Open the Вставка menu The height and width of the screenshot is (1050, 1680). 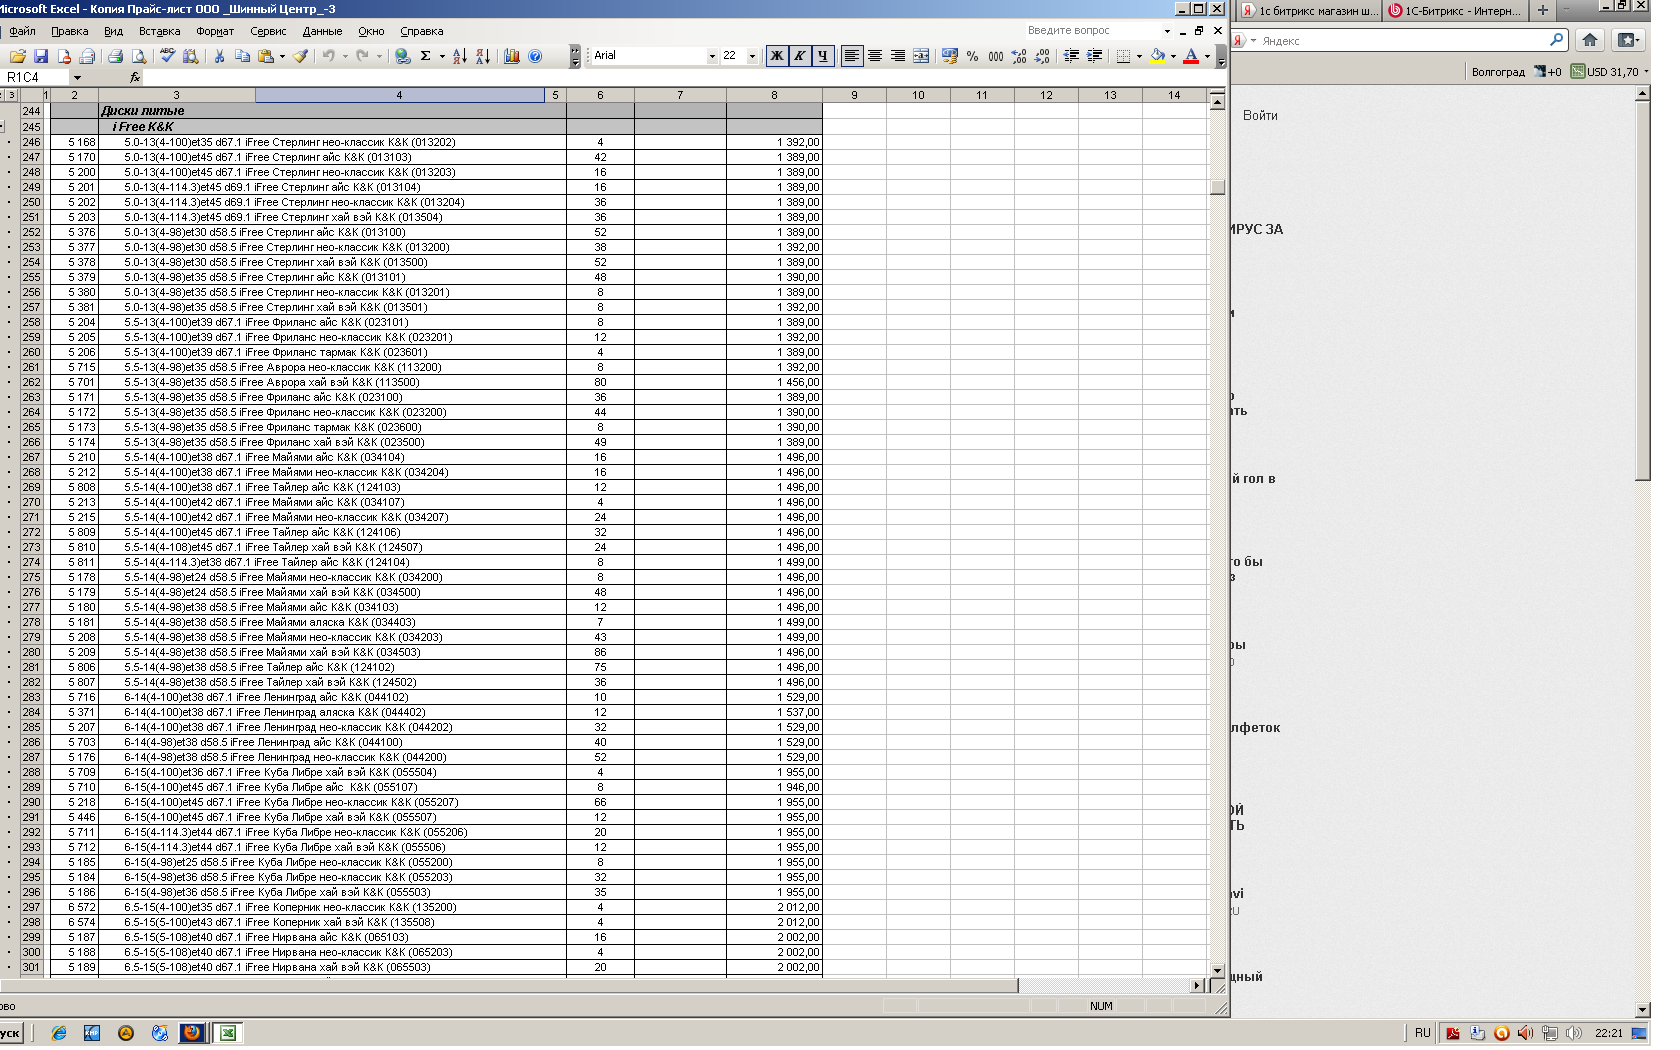click(x=160, y=31)
